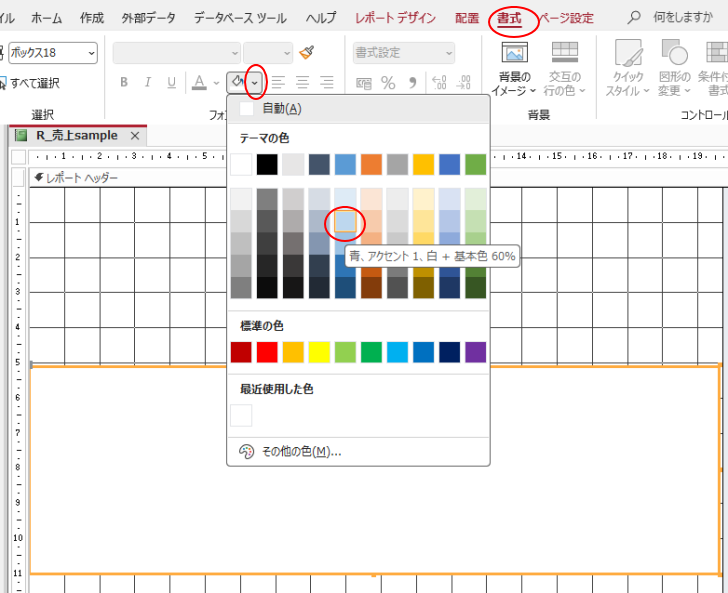Open the 背景のイメージ button
Viewport: 728px width, 593px height.
coord(514,68)
